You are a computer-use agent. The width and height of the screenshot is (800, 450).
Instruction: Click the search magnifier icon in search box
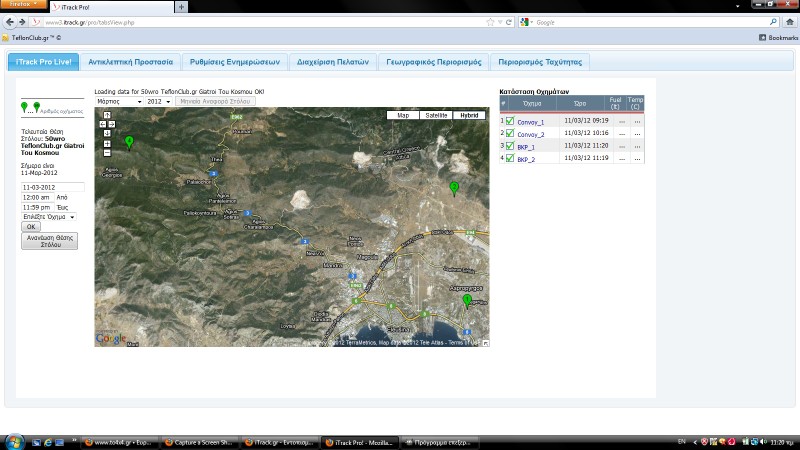click(773, 22)
